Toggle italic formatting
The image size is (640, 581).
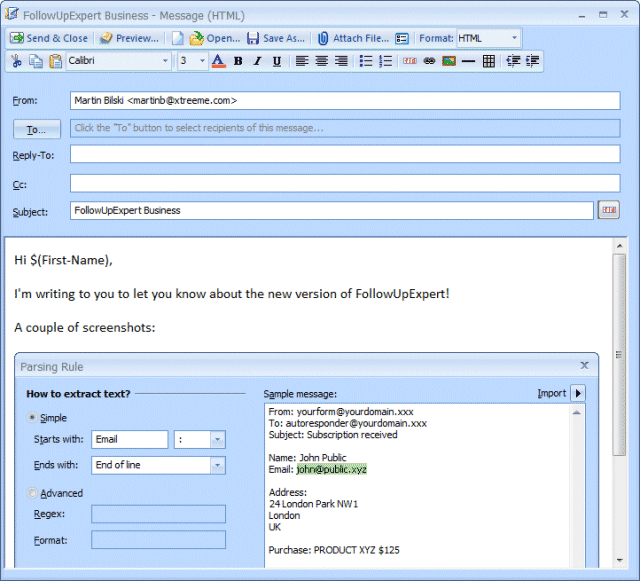[257, 61]
